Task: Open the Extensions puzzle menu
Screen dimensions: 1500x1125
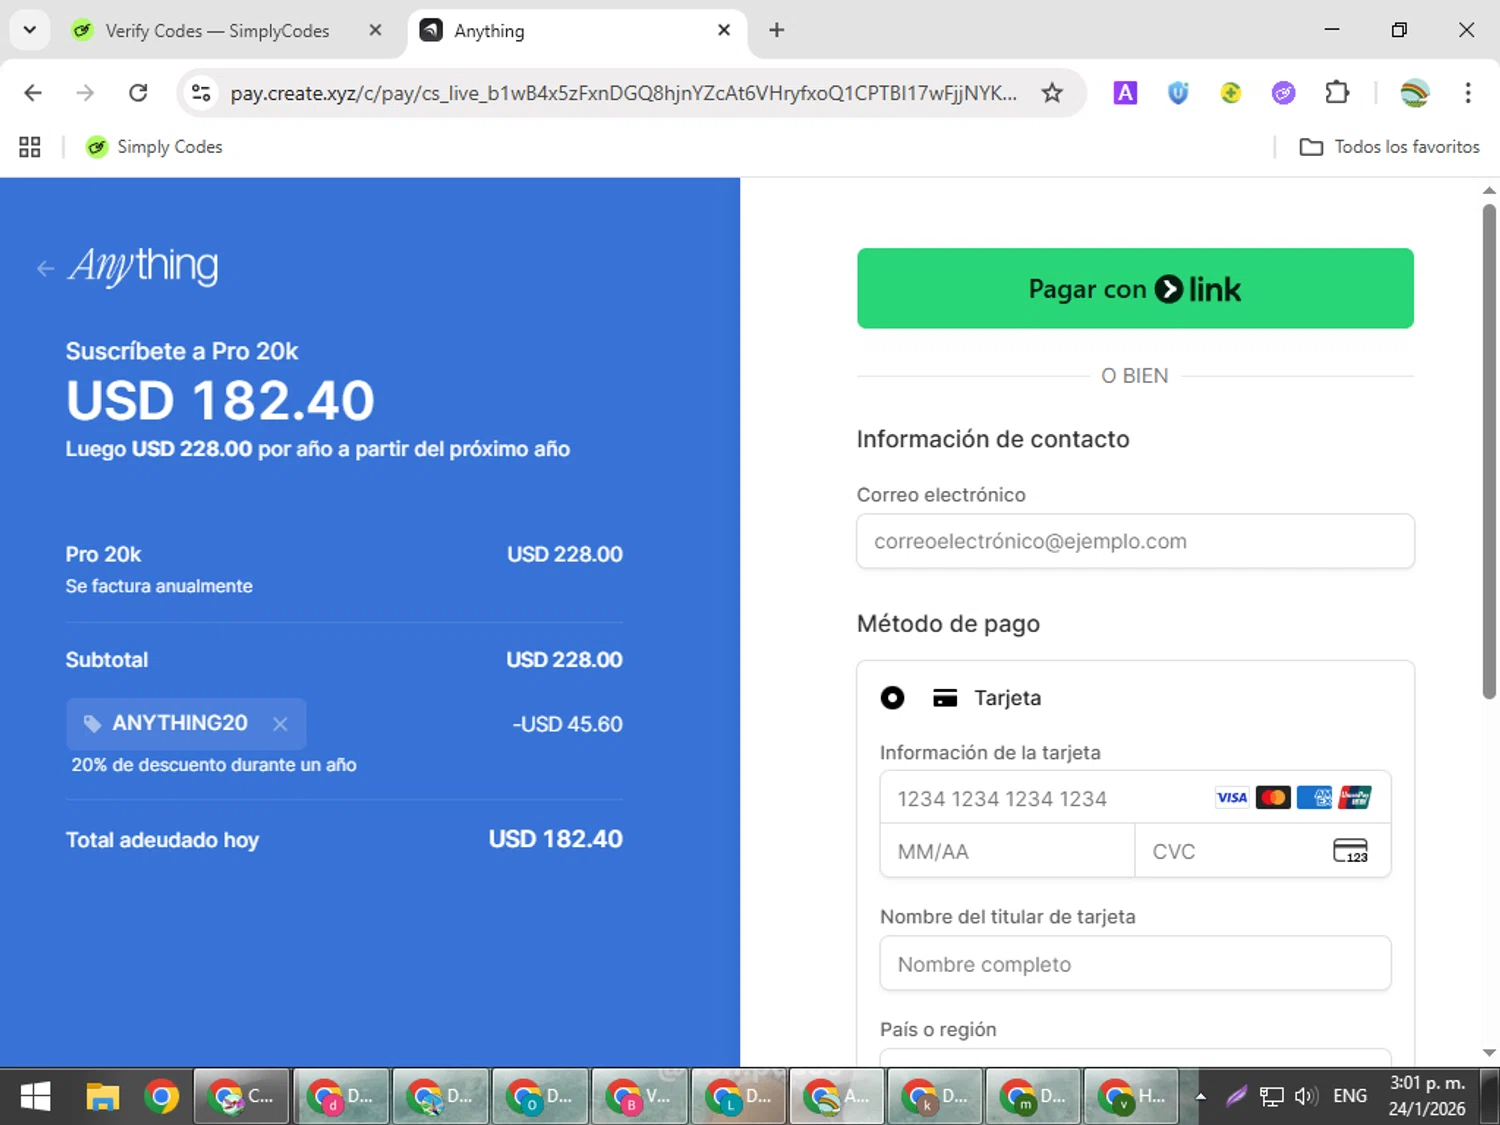Action: click(x=1337, y=93)
